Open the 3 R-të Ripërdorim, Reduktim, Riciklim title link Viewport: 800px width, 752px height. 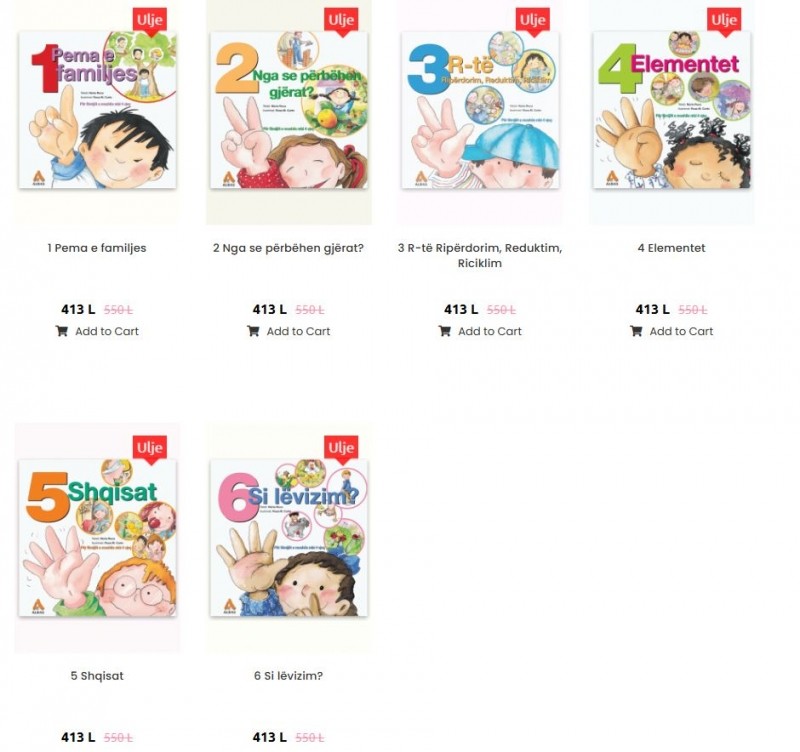coord(480,256)
